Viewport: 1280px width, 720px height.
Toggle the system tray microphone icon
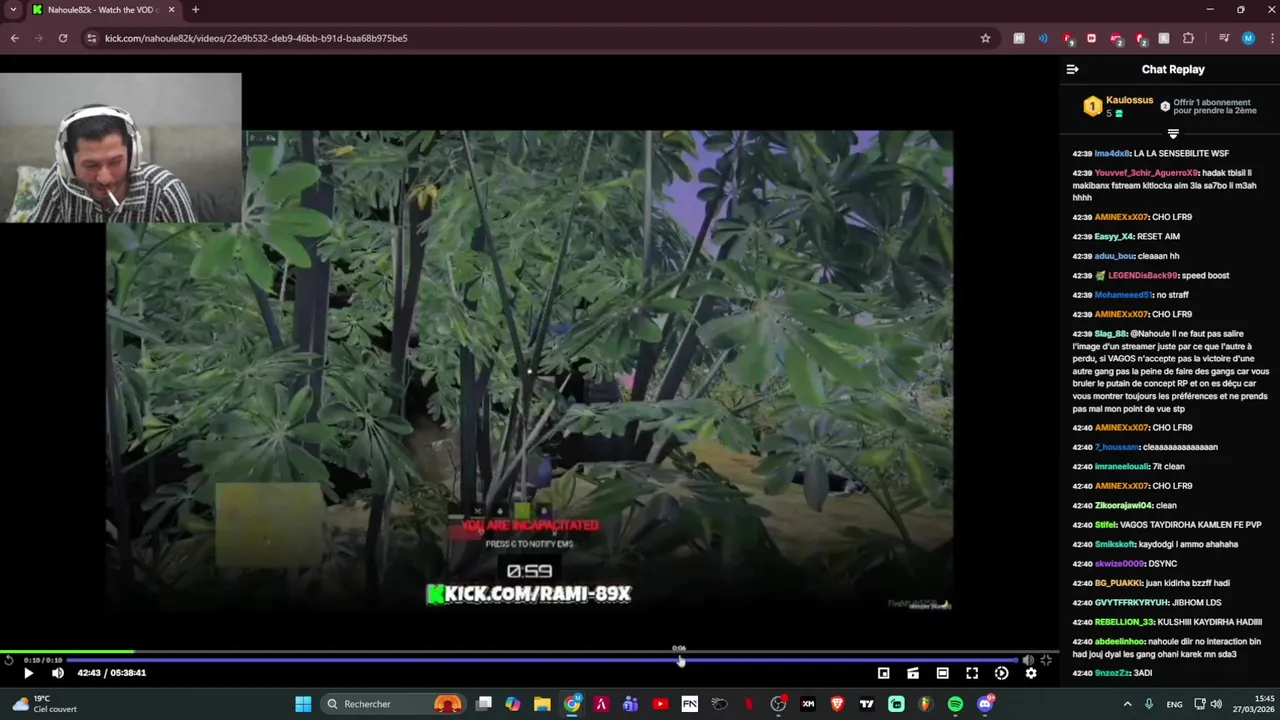[x=1148, y=704]
